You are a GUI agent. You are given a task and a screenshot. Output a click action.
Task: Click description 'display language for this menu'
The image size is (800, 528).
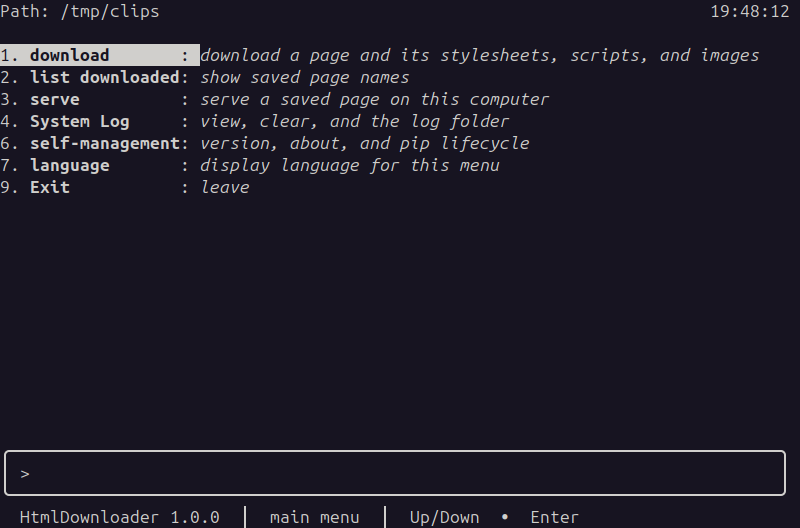[x=349, y=165]
